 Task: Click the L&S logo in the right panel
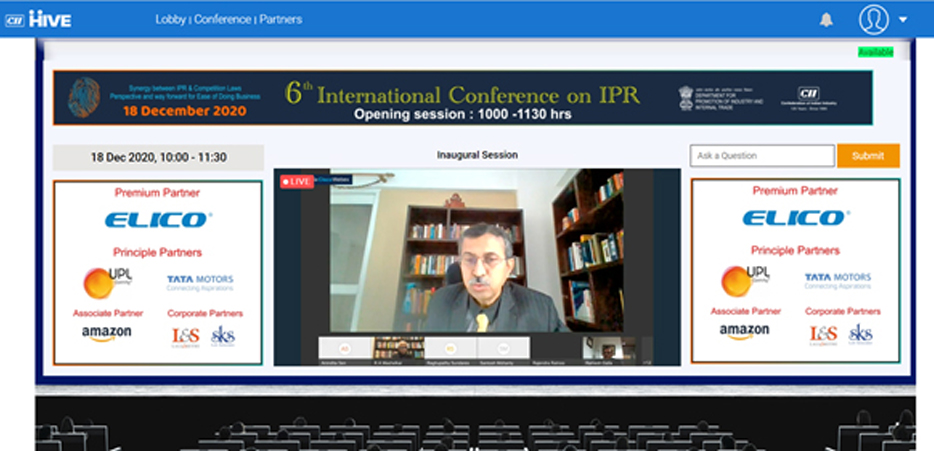pos(823,335)
